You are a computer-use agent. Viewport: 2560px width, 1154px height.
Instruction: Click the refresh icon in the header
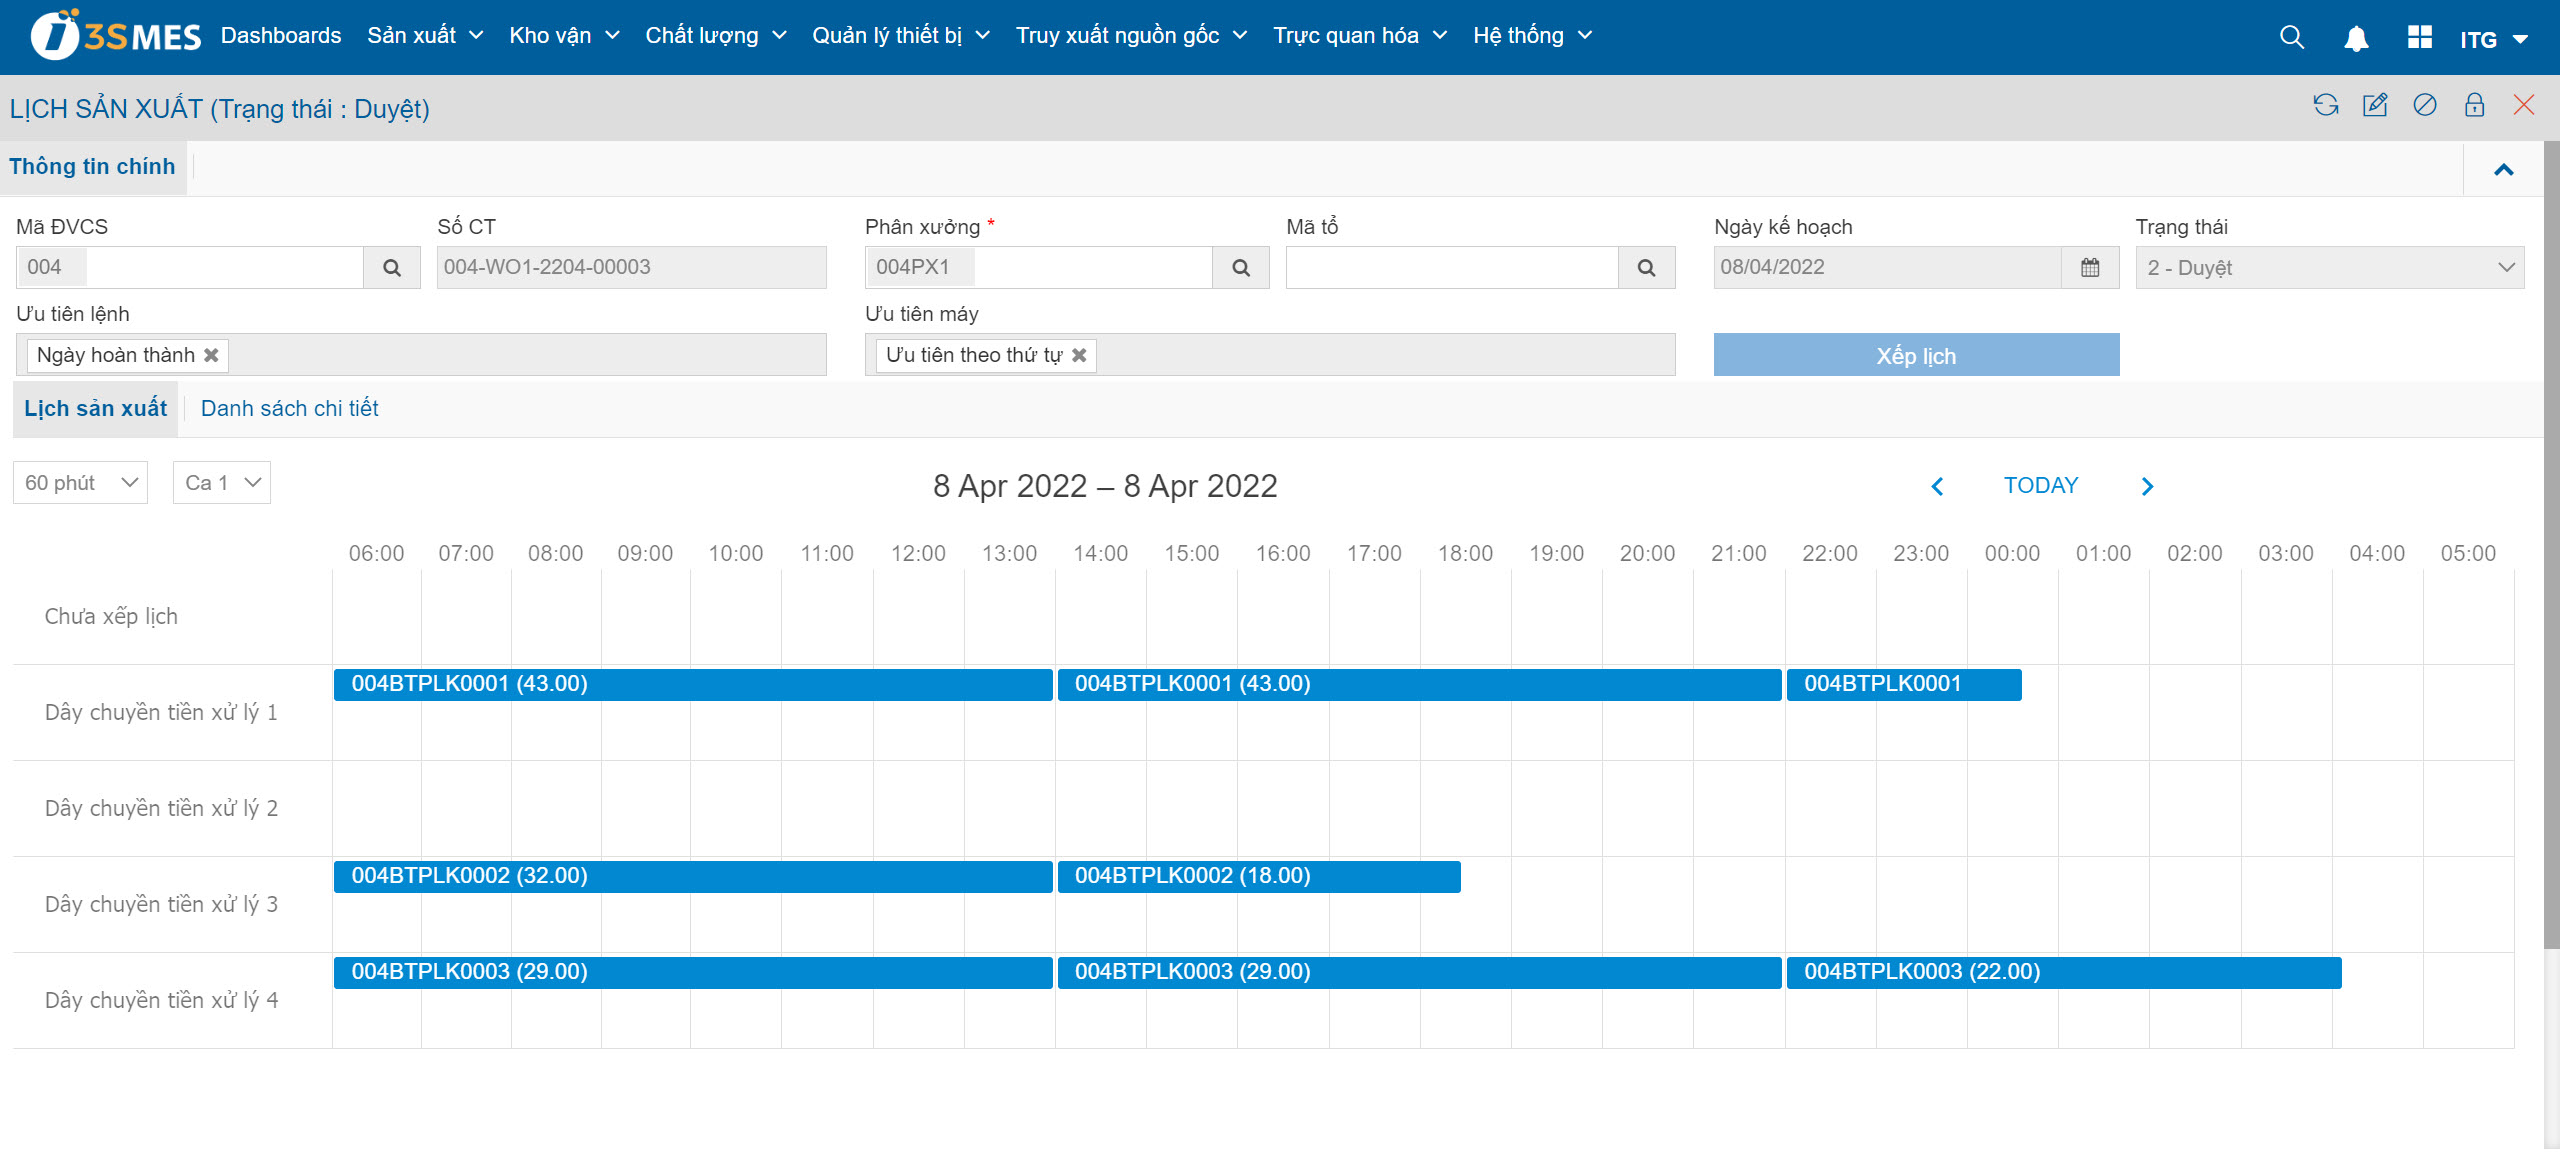coord(2325,105)
